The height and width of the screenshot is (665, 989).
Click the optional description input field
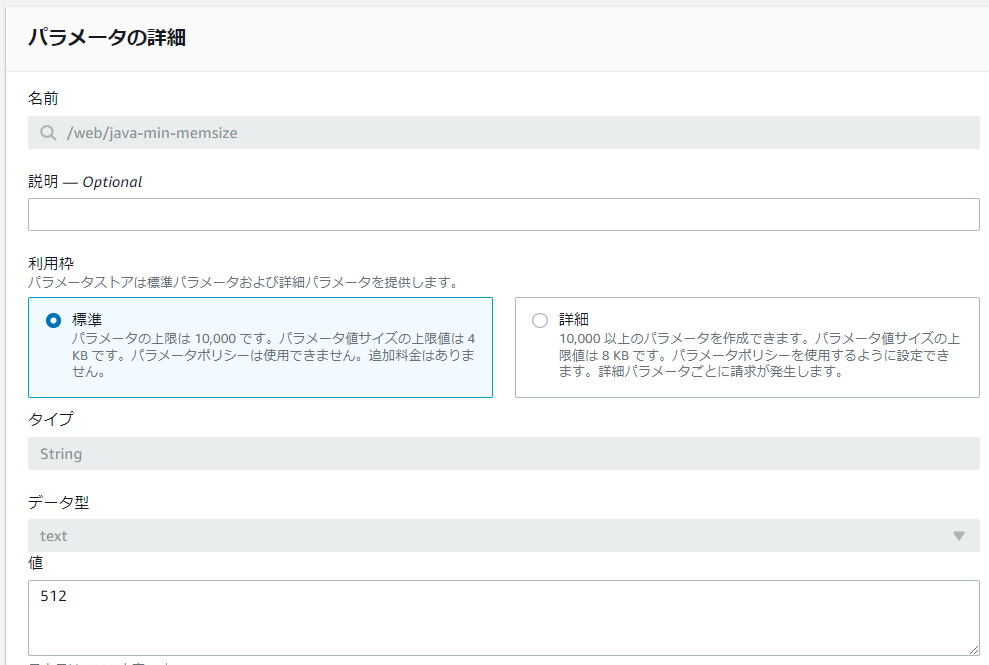(x=503, y=215)
